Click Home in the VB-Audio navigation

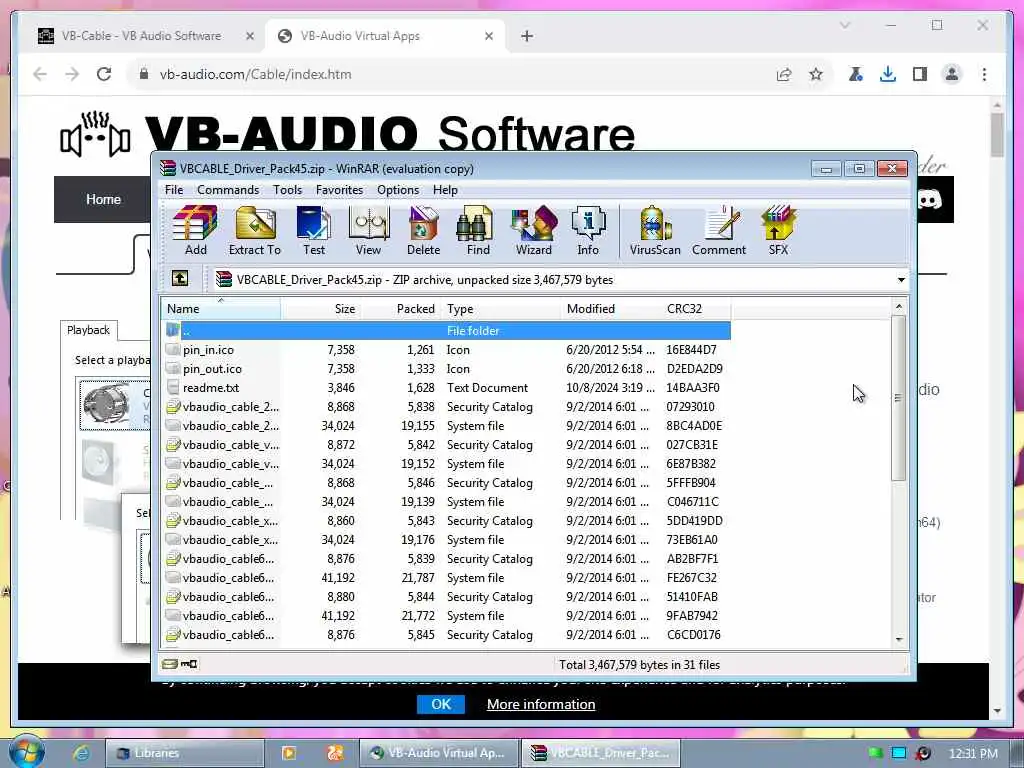point(103,199)
